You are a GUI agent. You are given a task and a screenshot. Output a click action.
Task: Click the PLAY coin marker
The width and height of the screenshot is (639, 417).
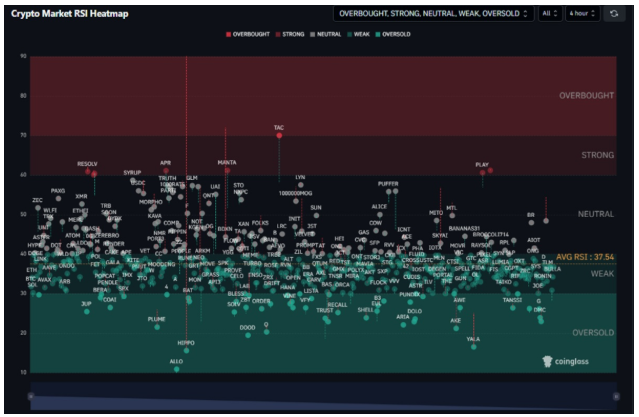pyautogui.click(x=482, y=172)
